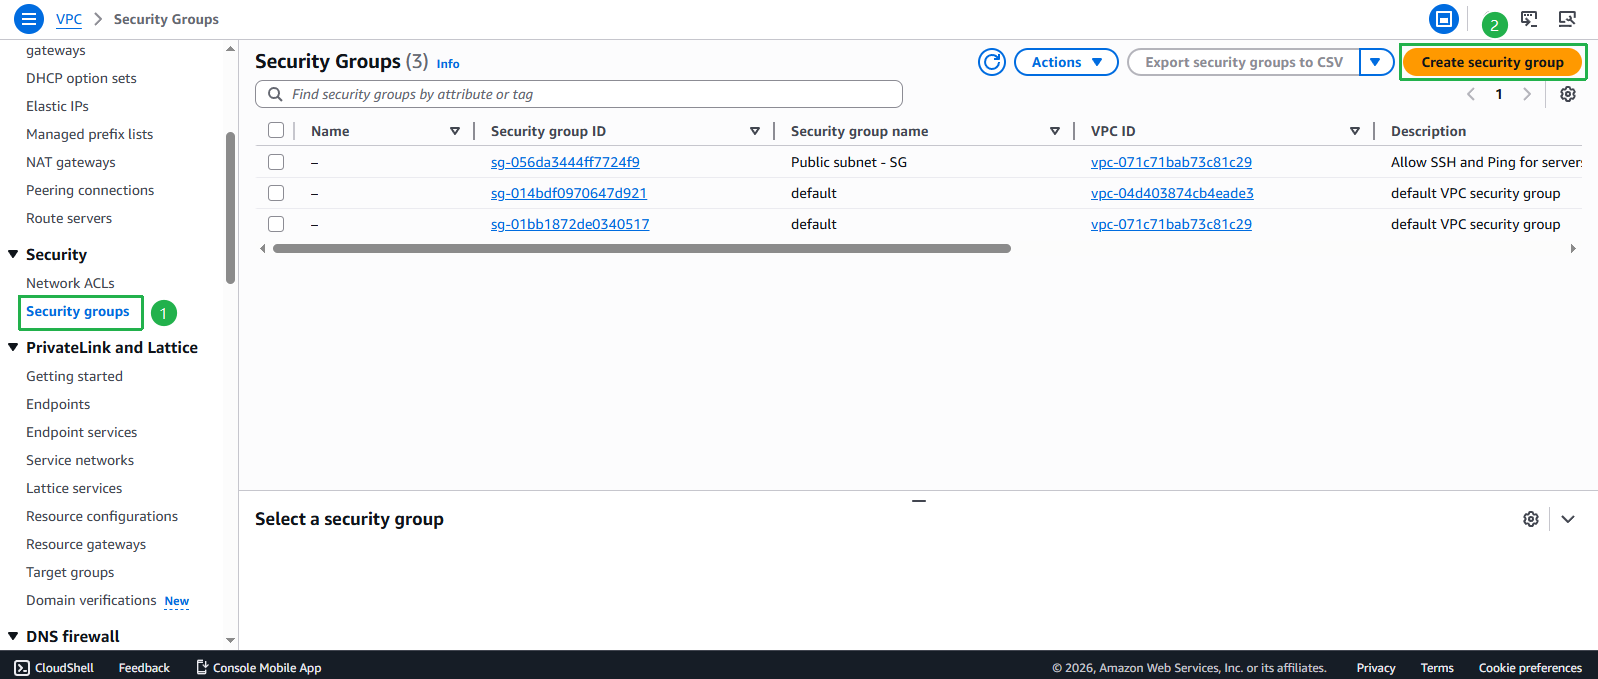Open the Feedback link in footer
1598x679 pixels.
point(144,668)
